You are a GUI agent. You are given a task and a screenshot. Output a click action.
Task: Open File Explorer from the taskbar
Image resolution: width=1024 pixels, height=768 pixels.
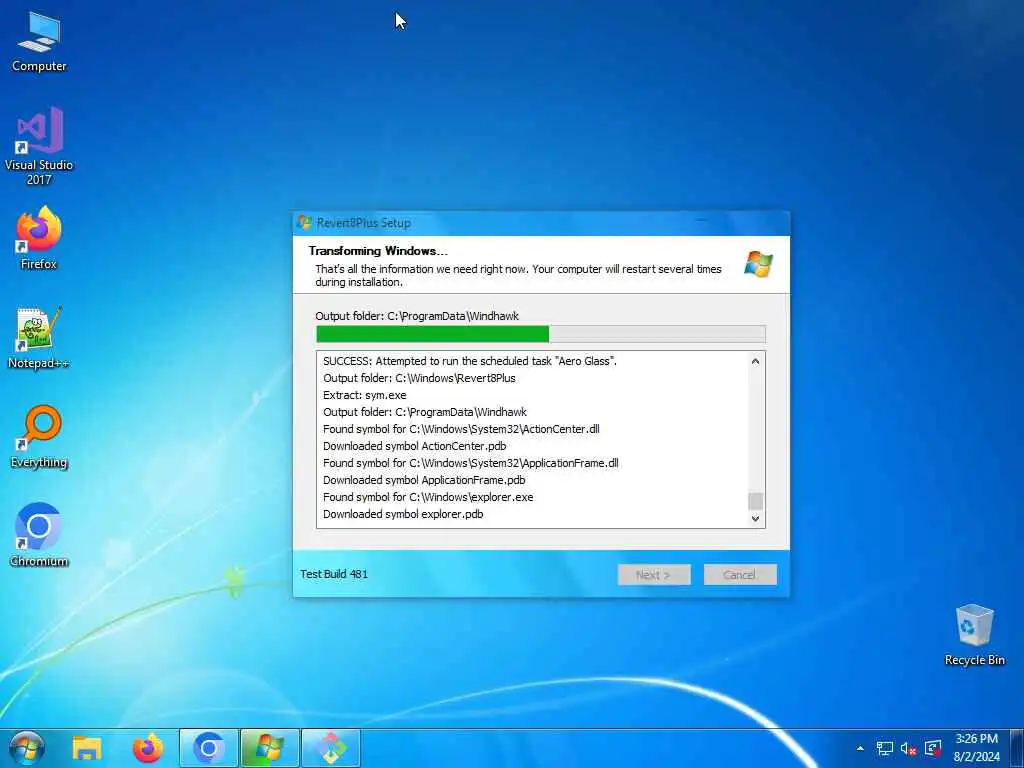click(87, 748)
